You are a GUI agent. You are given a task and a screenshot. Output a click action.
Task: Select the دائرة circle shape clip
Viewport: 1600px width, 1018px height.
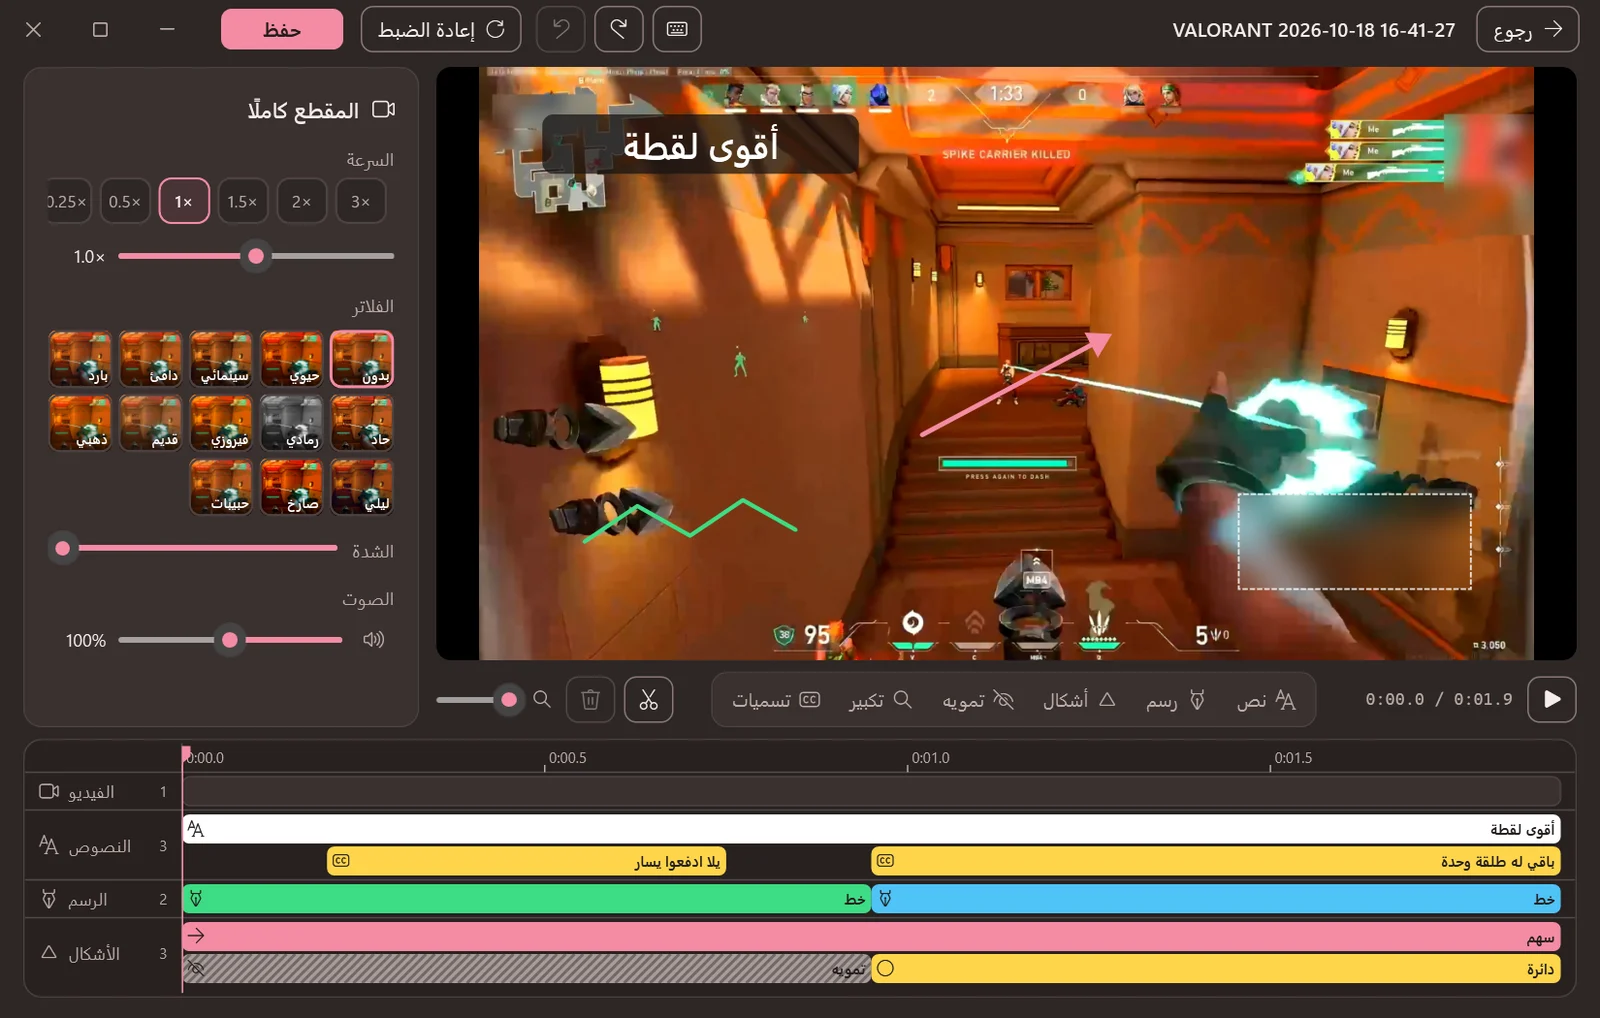coord(1216,969)
